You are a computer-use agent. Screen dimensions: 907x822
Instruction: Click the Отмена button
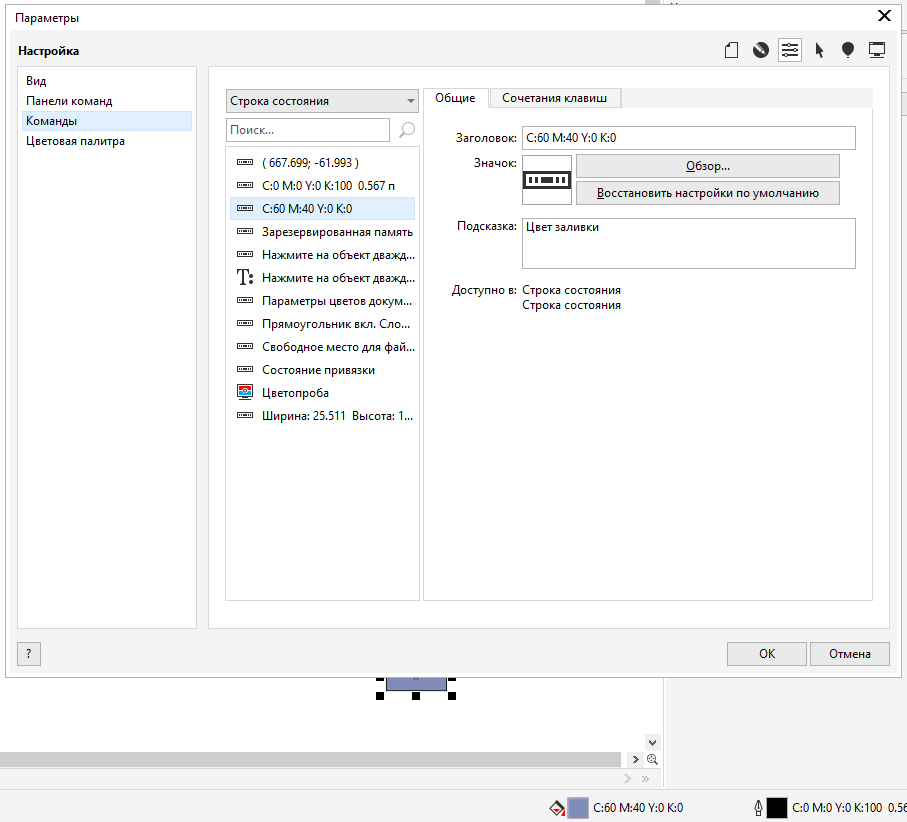click(x=849, y=654)
